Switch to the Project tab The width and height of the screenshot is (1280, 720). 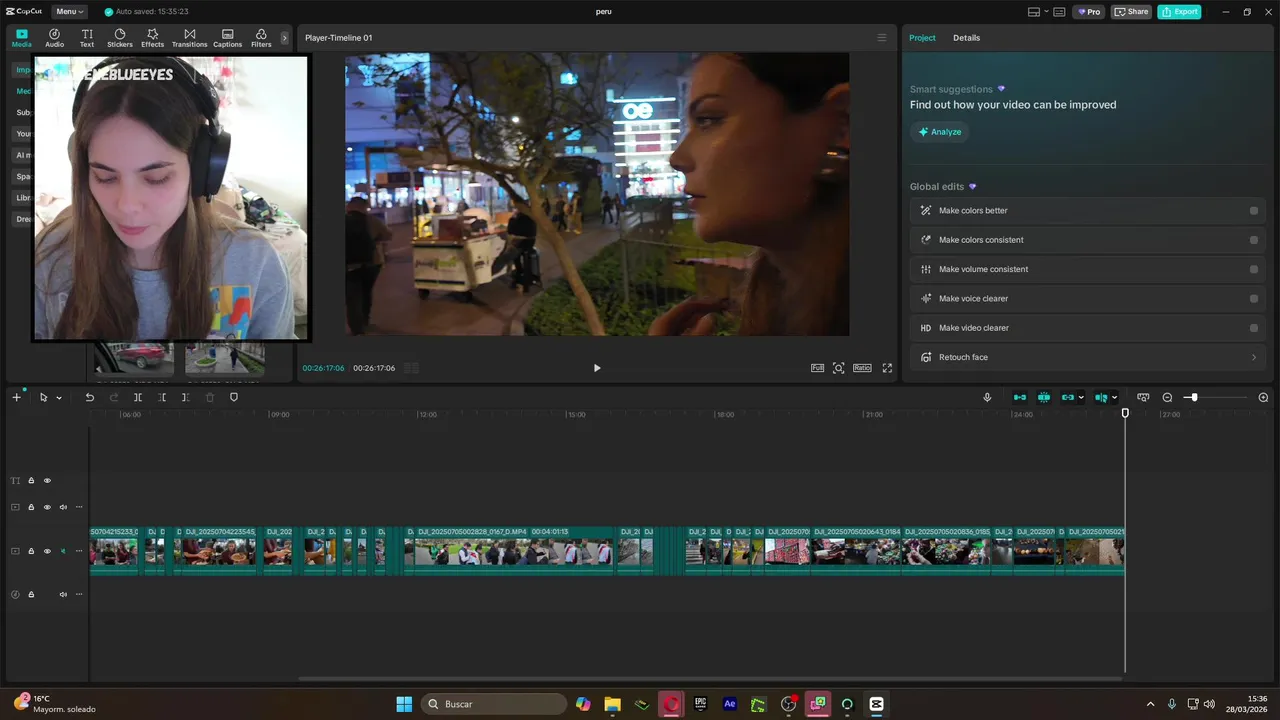coord(922,38)
